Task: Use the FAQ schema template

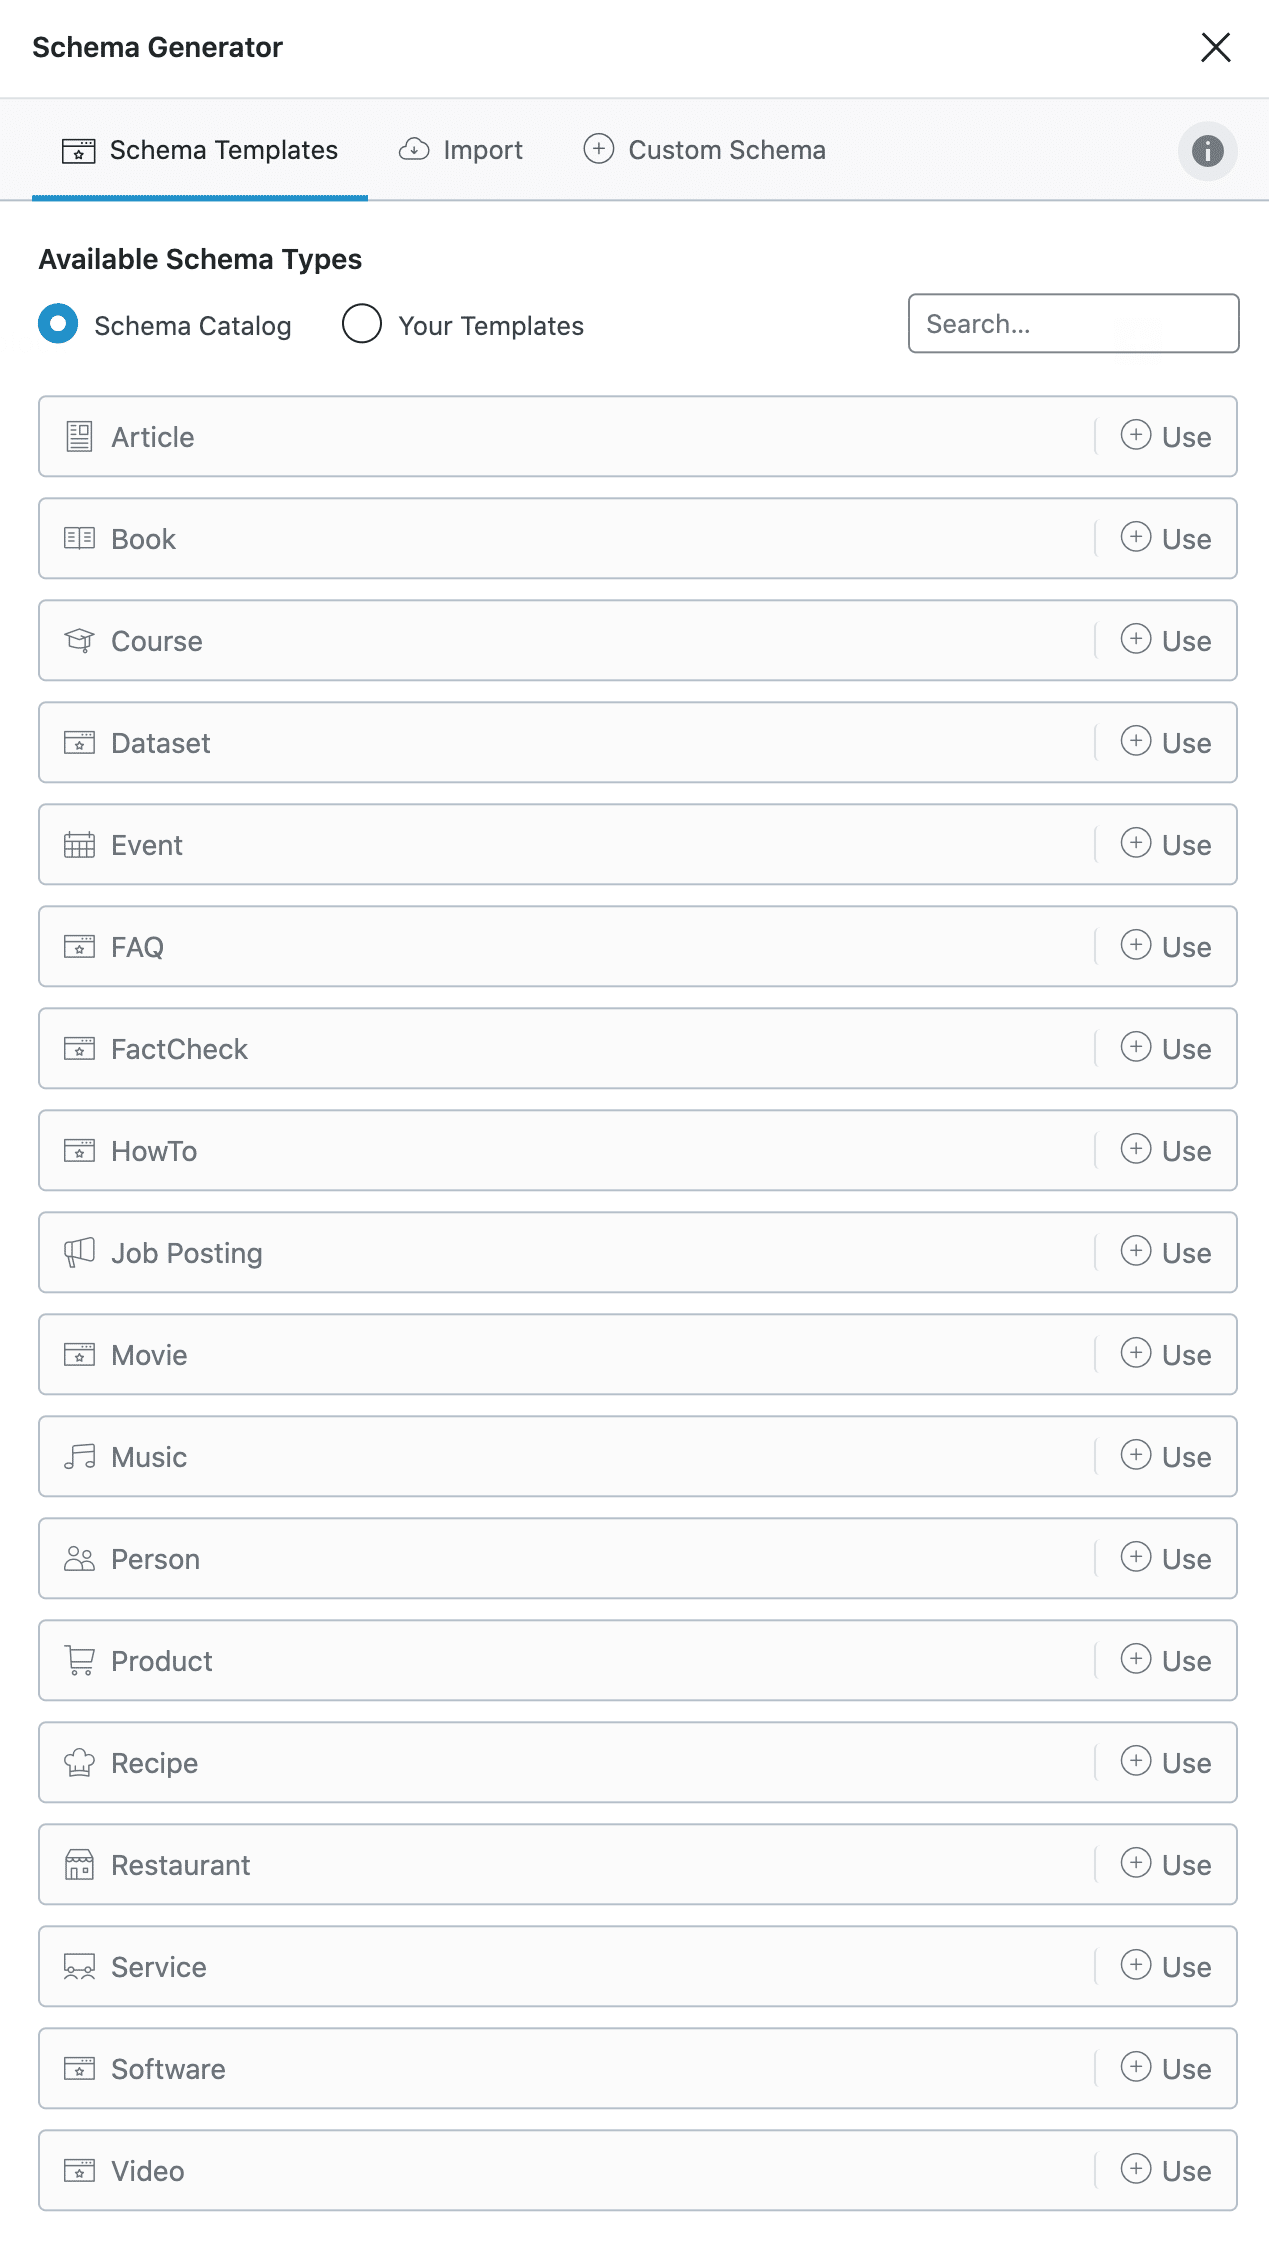Action: coord(1166,947)
